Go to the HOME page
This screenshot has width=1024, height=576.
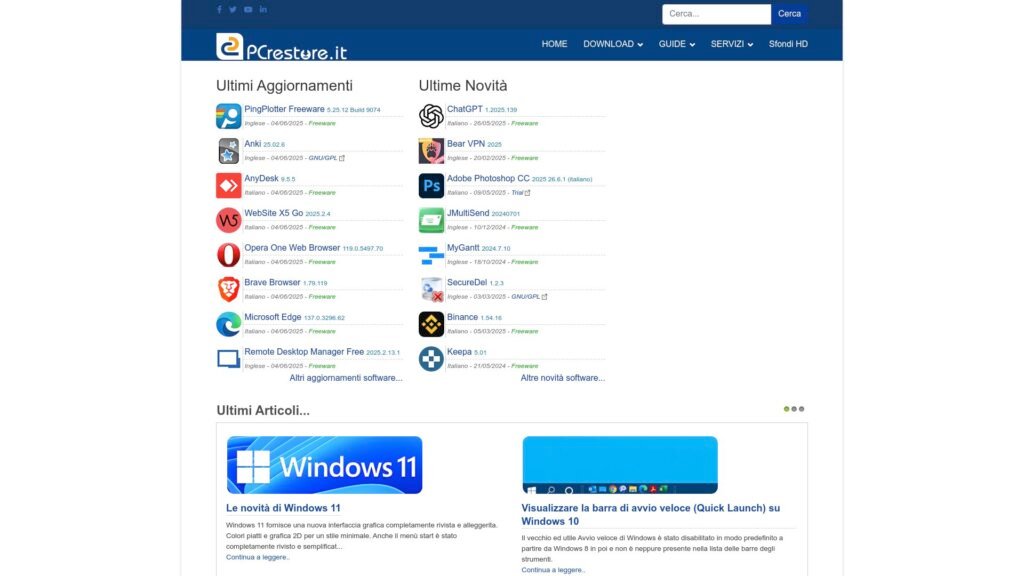point(554,44)
